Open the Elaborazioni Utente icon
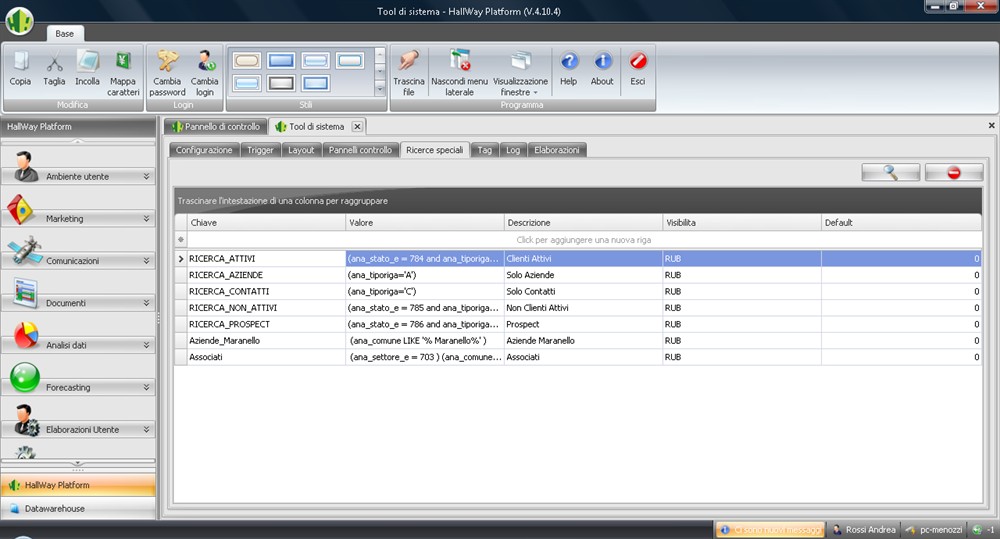This screenshot has width=1000, height=539. click(x=27, y=420)
